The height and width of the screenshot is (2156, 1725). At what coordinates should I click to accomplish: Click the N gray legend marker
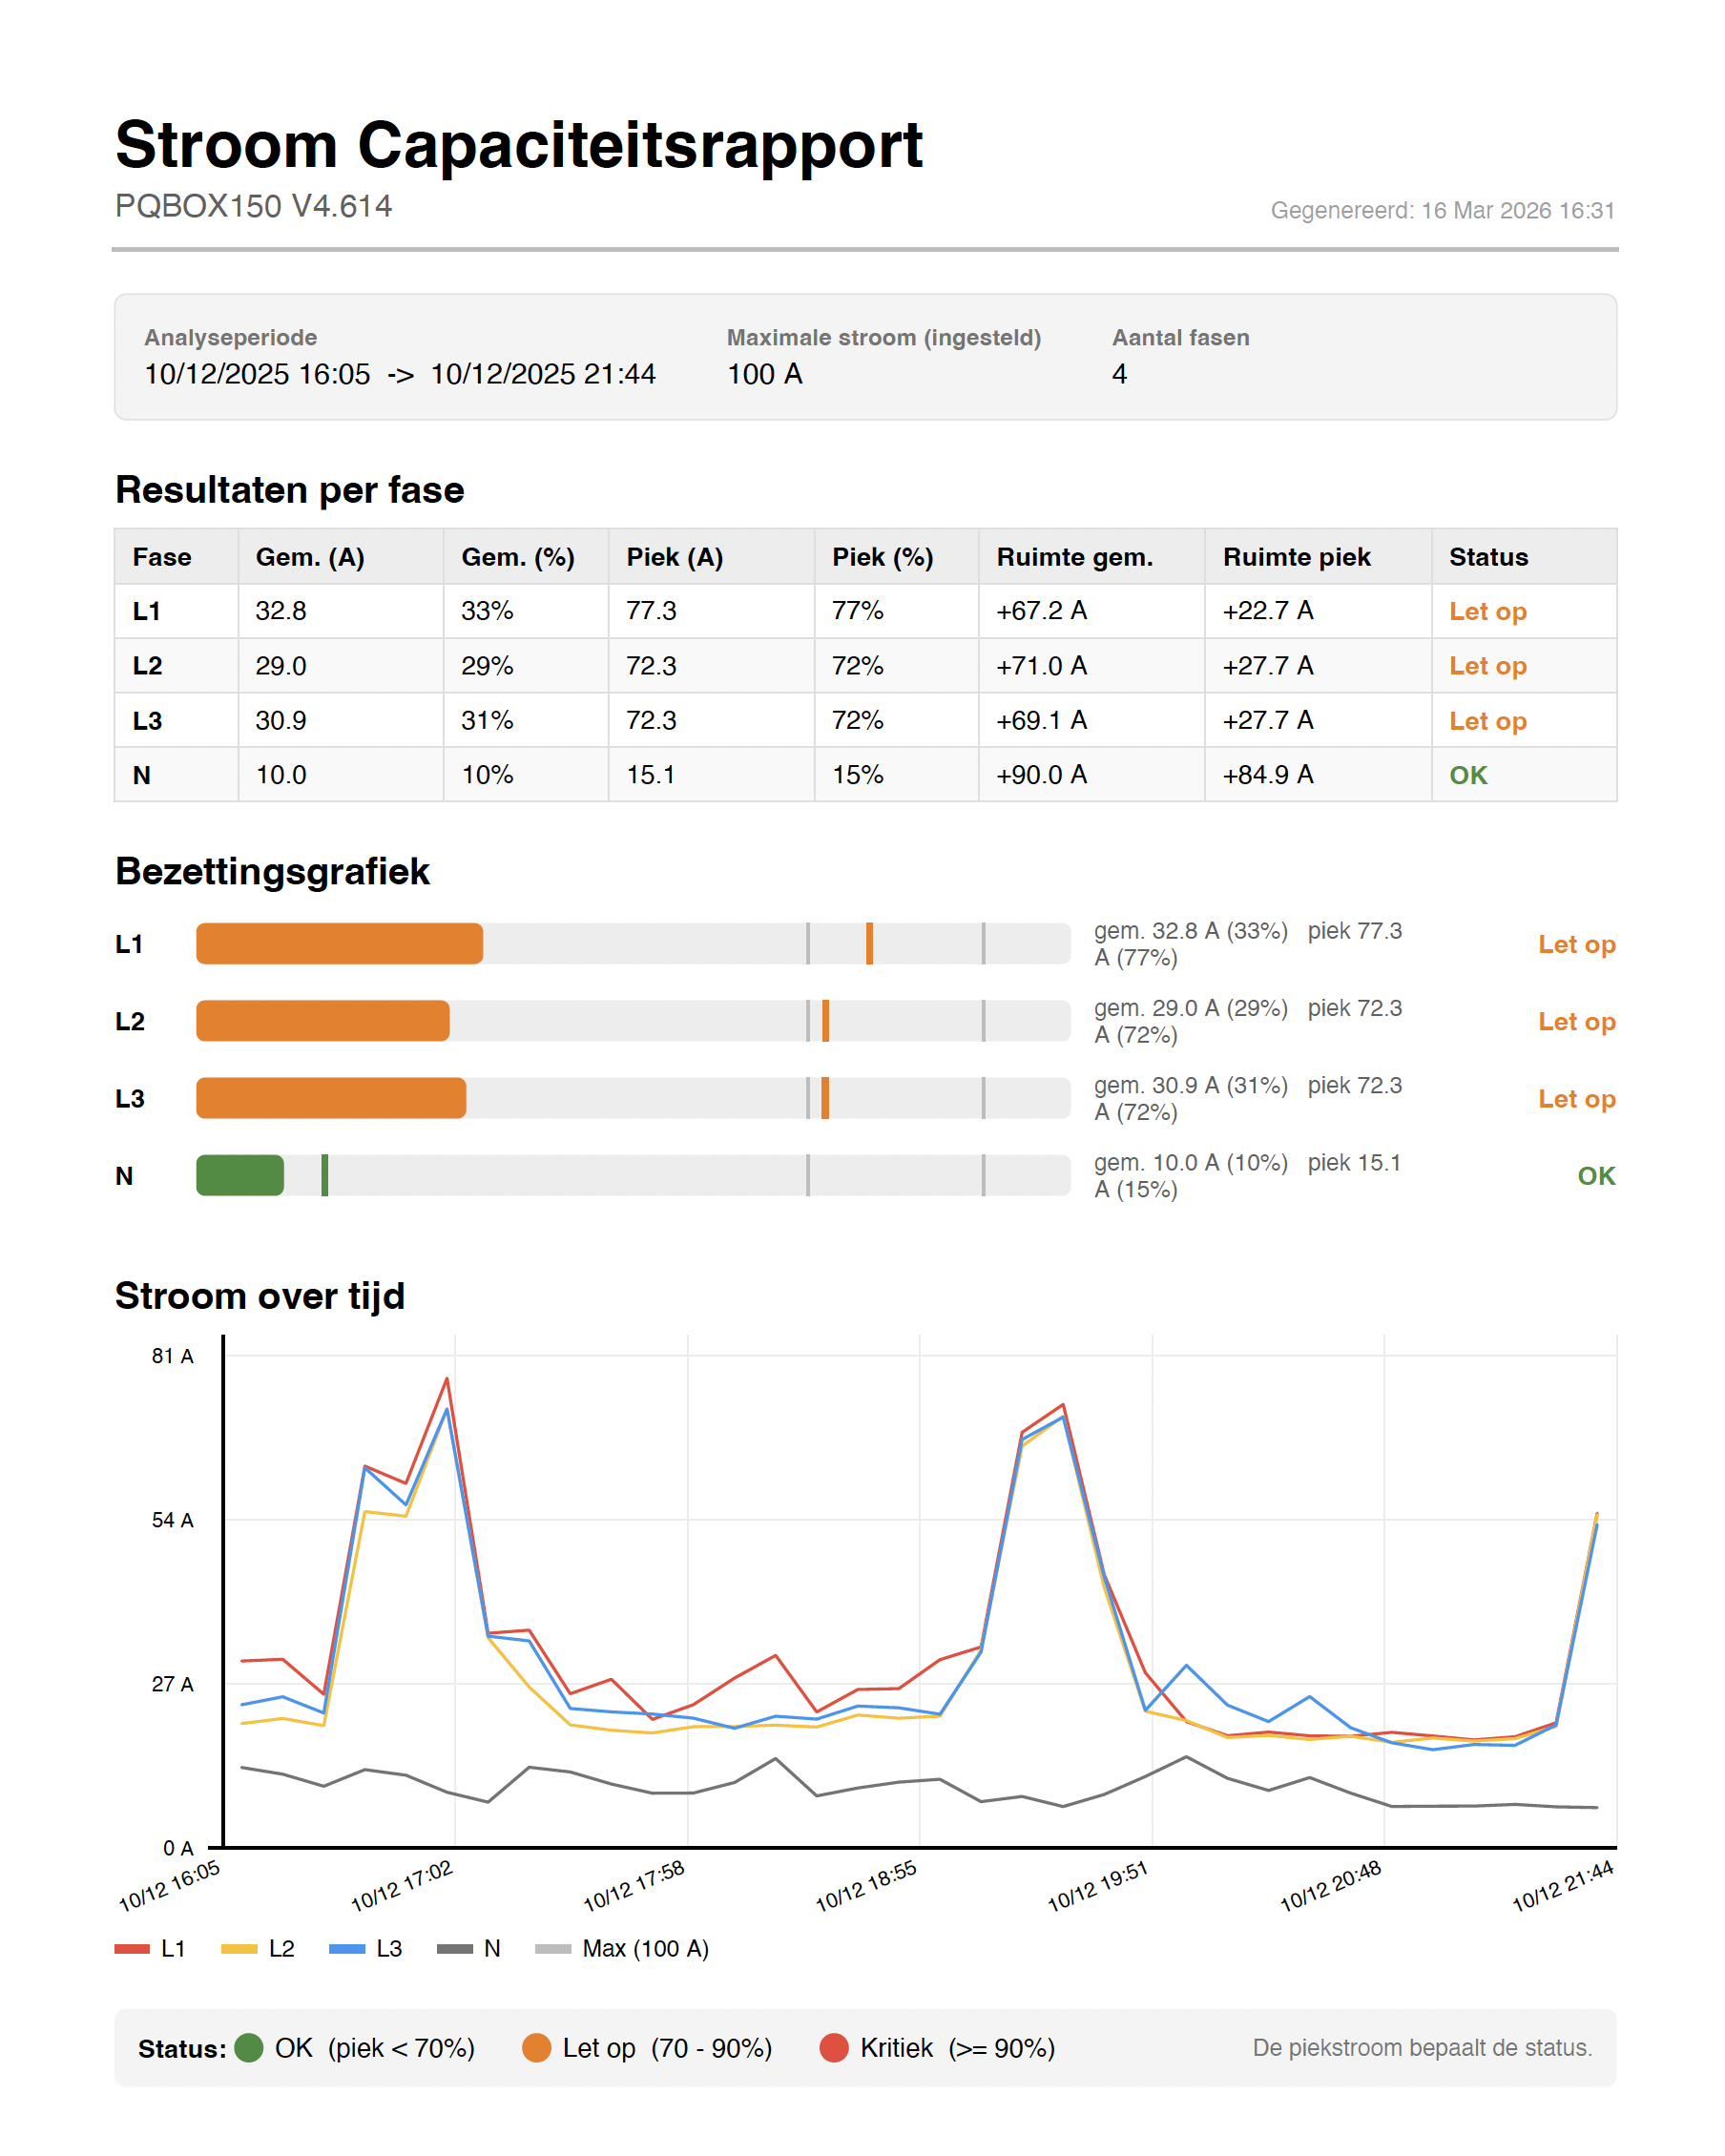[x=455, y=1948]
